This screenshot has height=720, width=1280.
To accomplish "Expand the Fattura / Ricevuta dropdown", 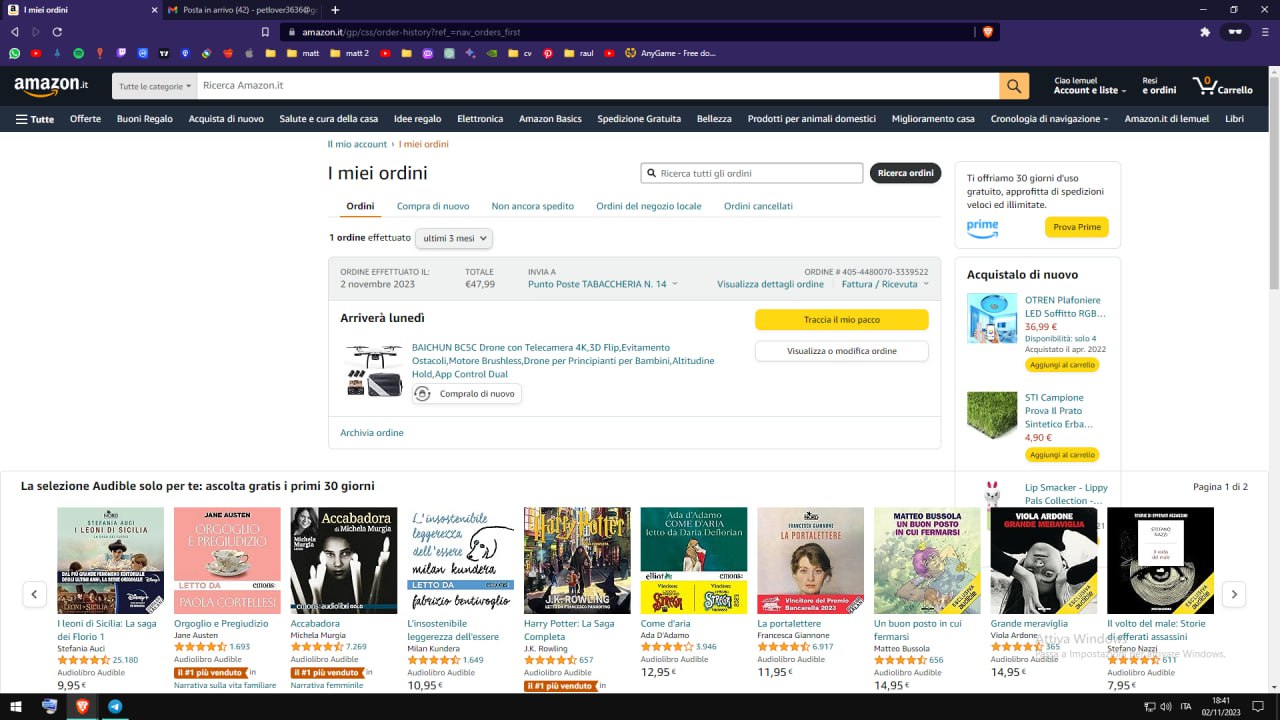I will [x=885, y=284].
